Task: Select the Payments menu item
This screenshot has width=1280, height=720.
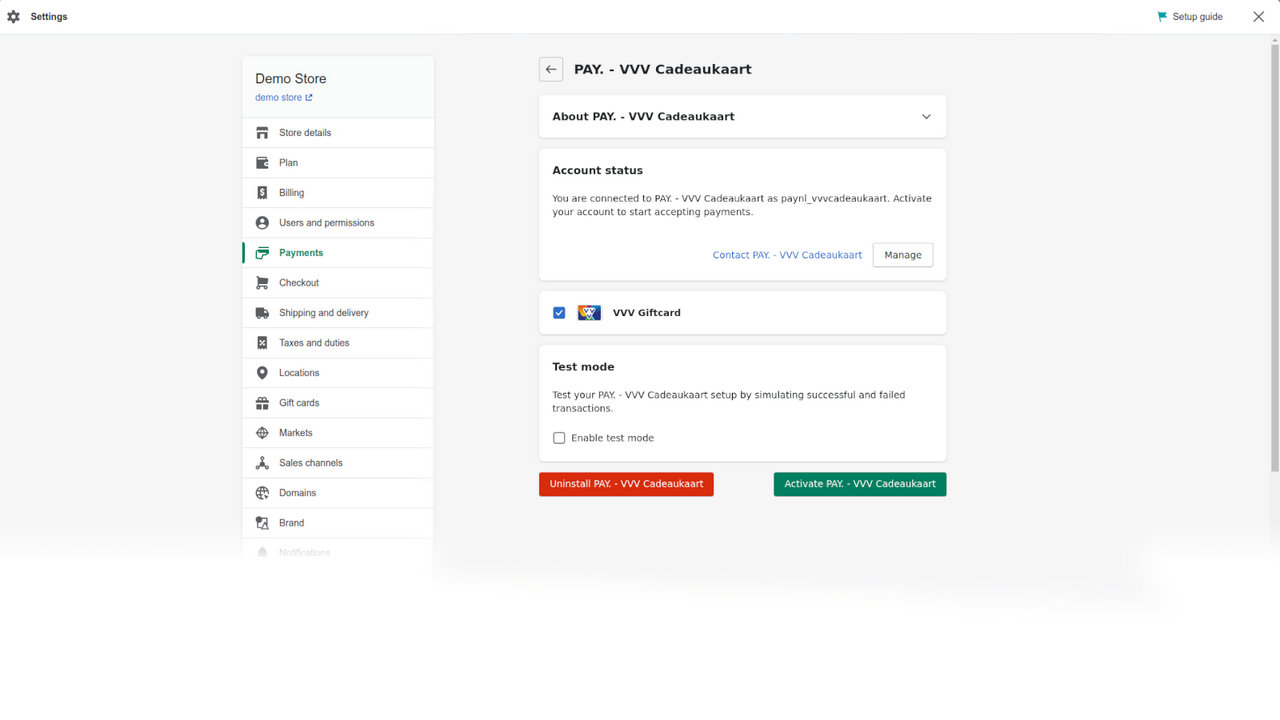Action: pos(338,253)
